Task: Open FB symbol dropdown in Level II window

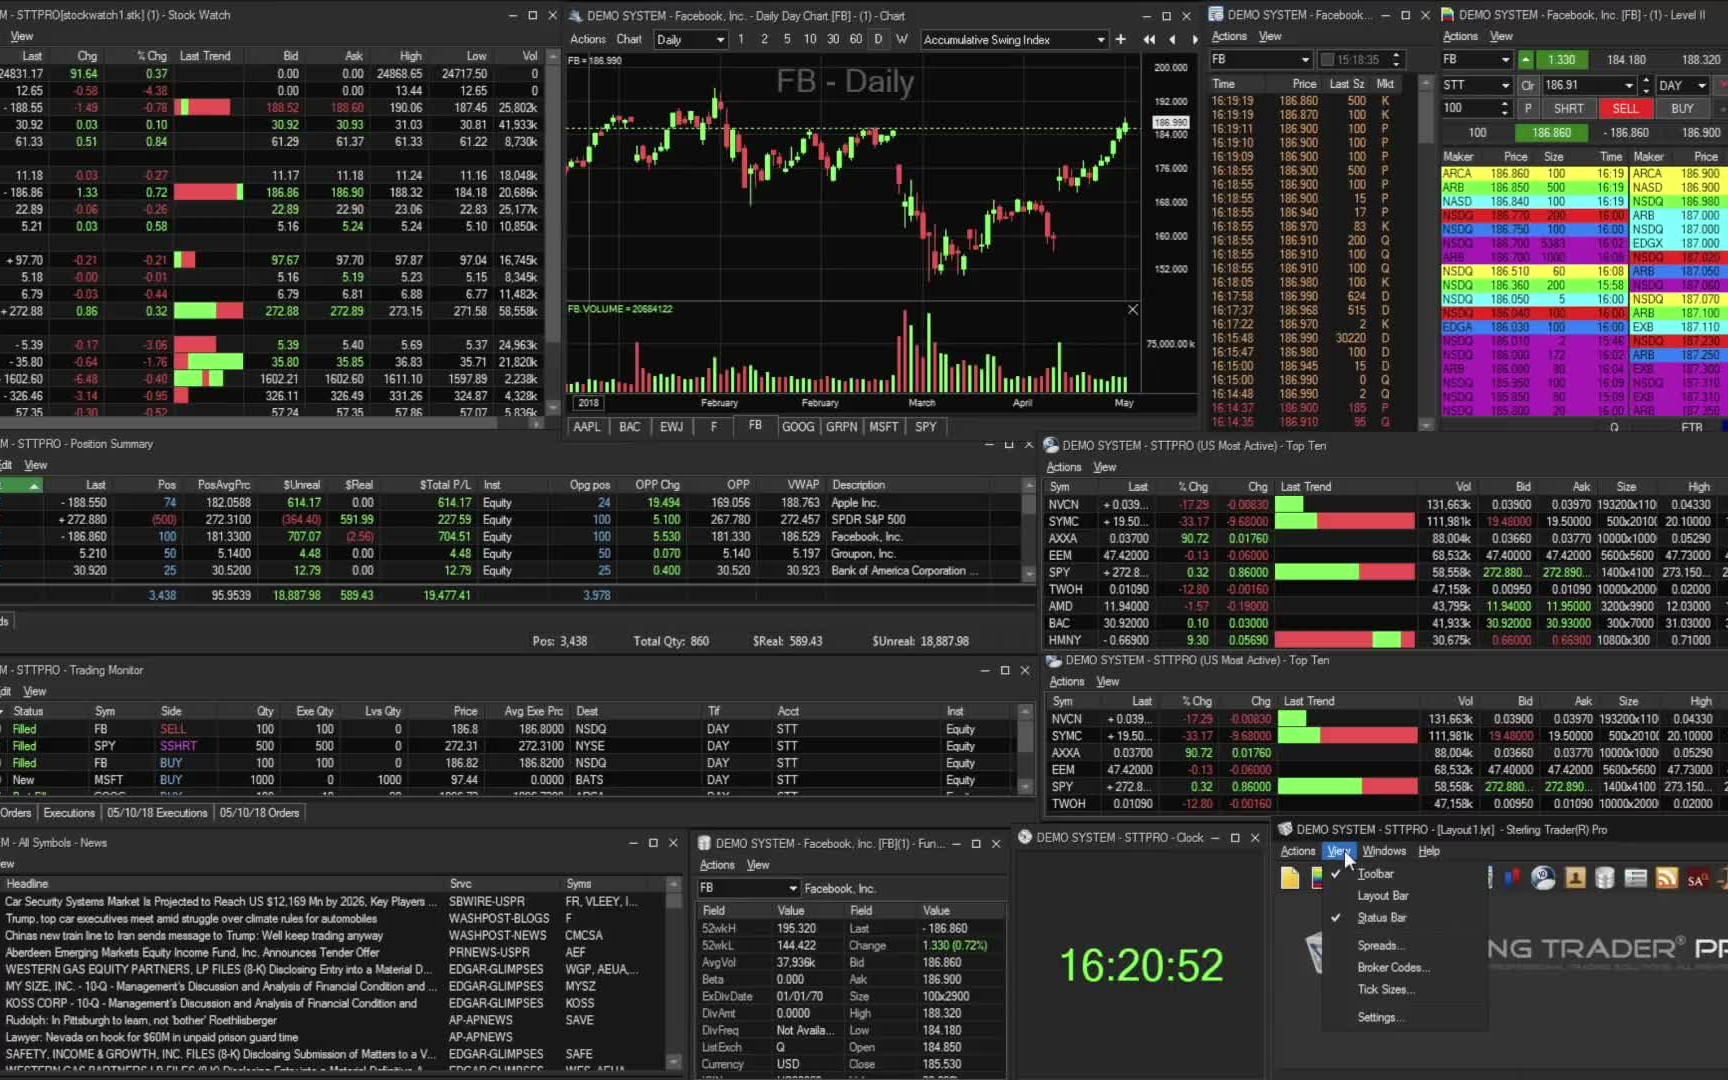Action: click(1505, 59)
